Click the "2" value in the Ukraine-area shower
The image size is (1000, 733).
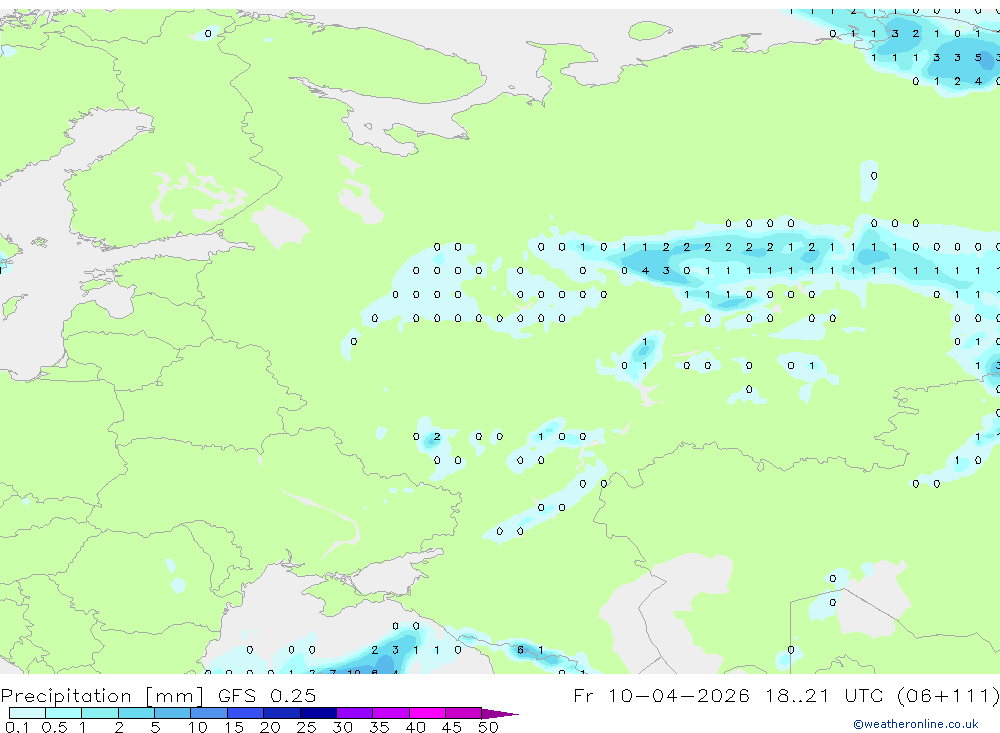coord(437,437)
